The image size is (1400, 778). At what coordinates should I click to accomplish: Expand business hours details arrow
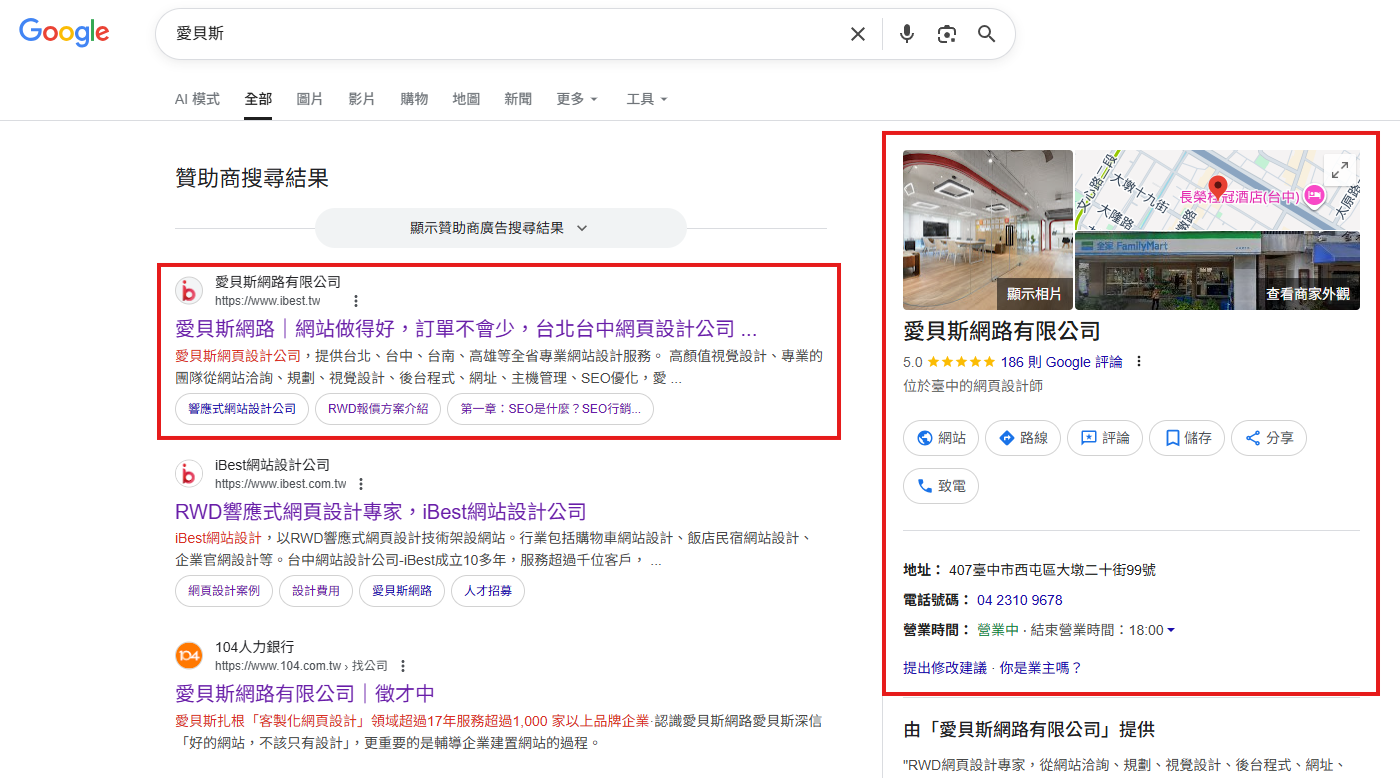pyautogui.click(x=1171, y=630)
